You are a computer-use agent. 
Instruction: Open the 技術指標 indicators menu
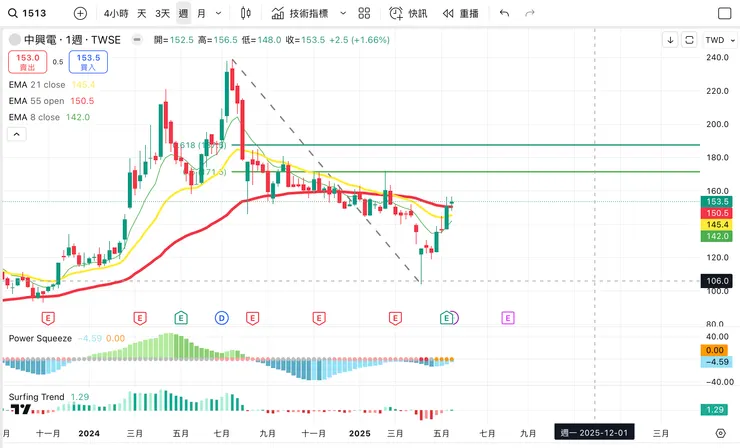[300, 13]
